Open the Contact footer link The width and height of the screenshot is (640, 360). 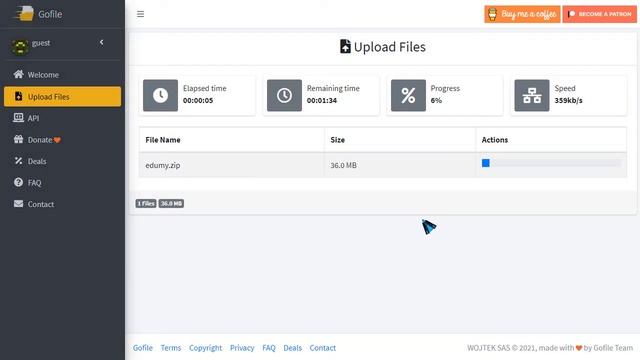(x=322, y=348)
